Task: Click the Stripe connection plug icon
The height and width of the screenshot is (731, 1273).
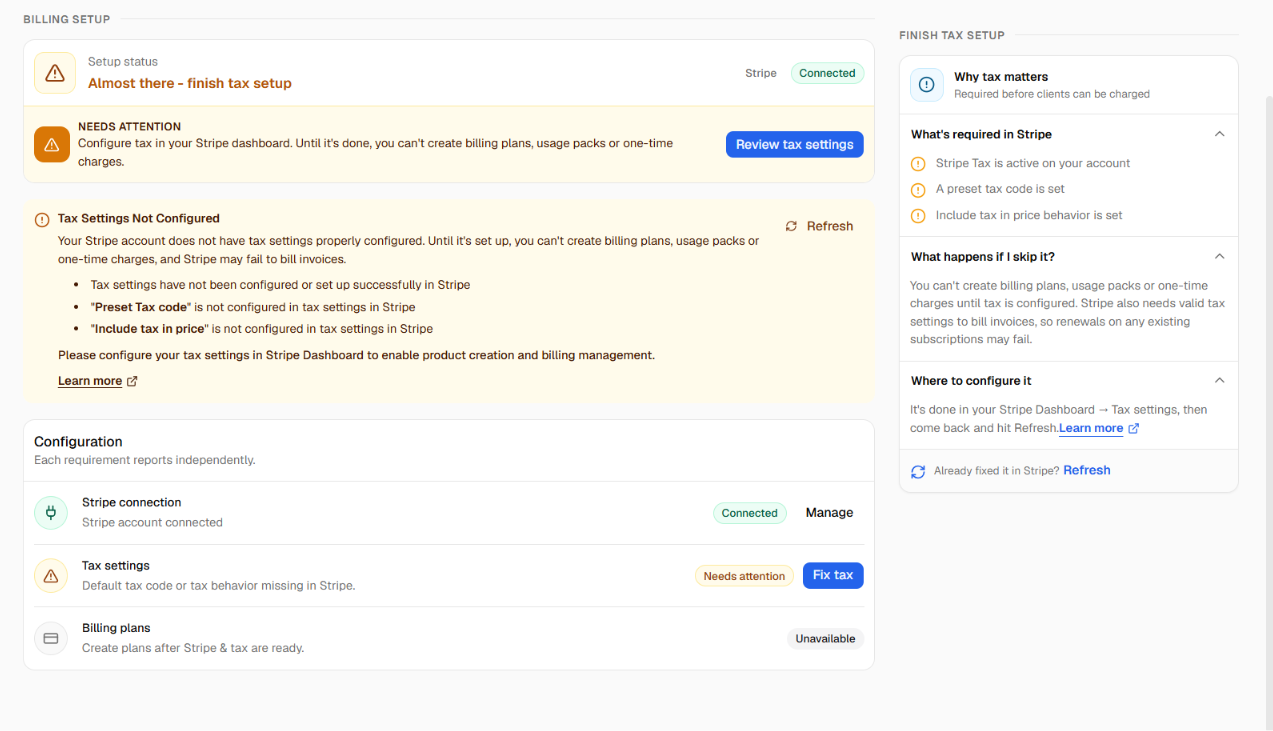Action: tap(51, 513)
